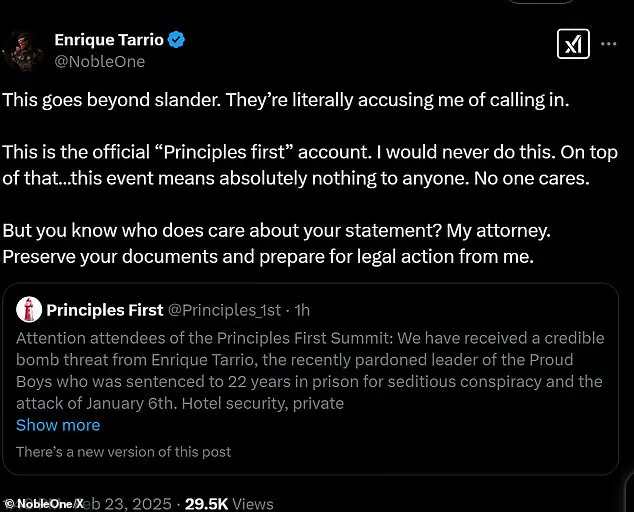Viewport: 634px width, 512px height.
Task: Open the Grok icon beside the post
Action: point(573,44)
